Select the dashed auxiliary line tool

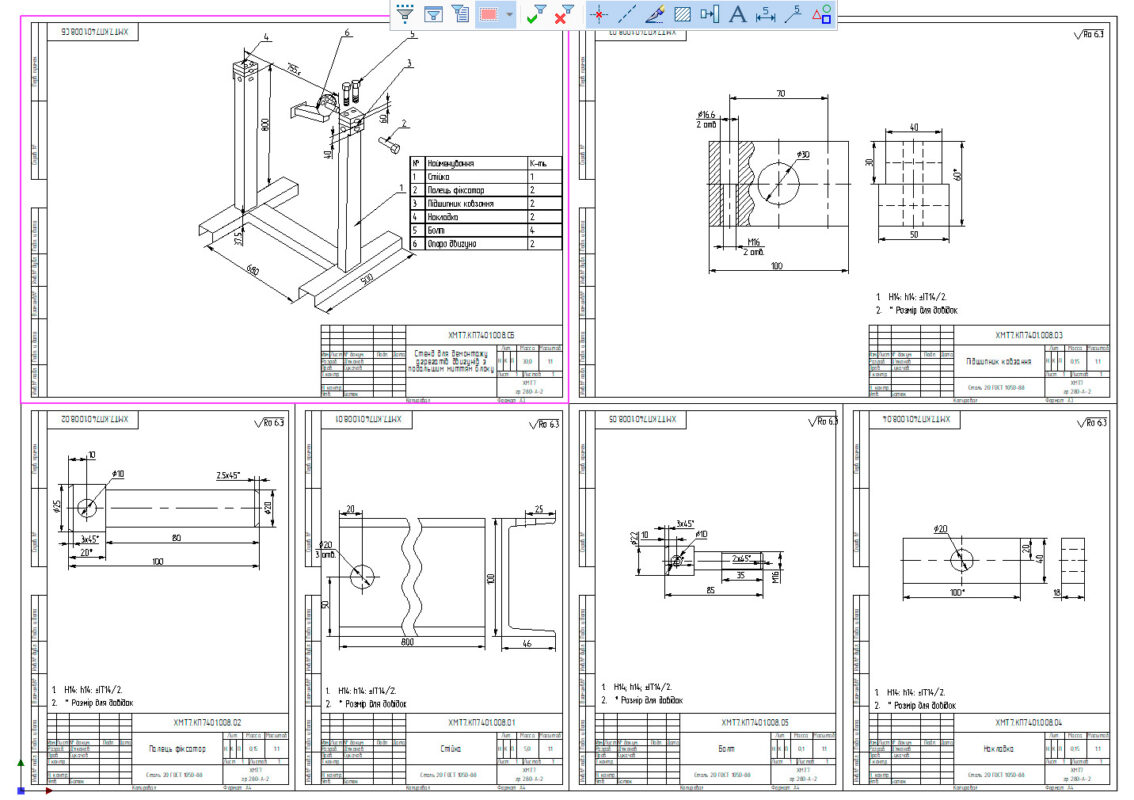(626, 14)
